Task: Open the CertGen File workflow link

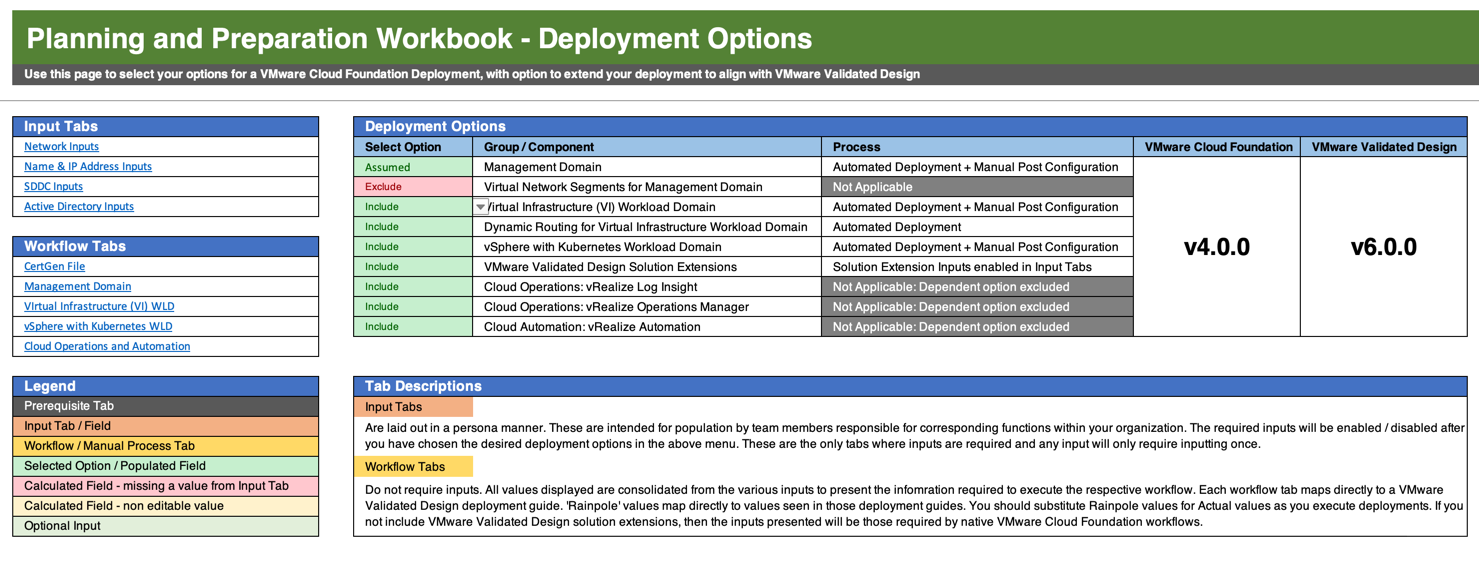Action: click(x=54, y=267)
